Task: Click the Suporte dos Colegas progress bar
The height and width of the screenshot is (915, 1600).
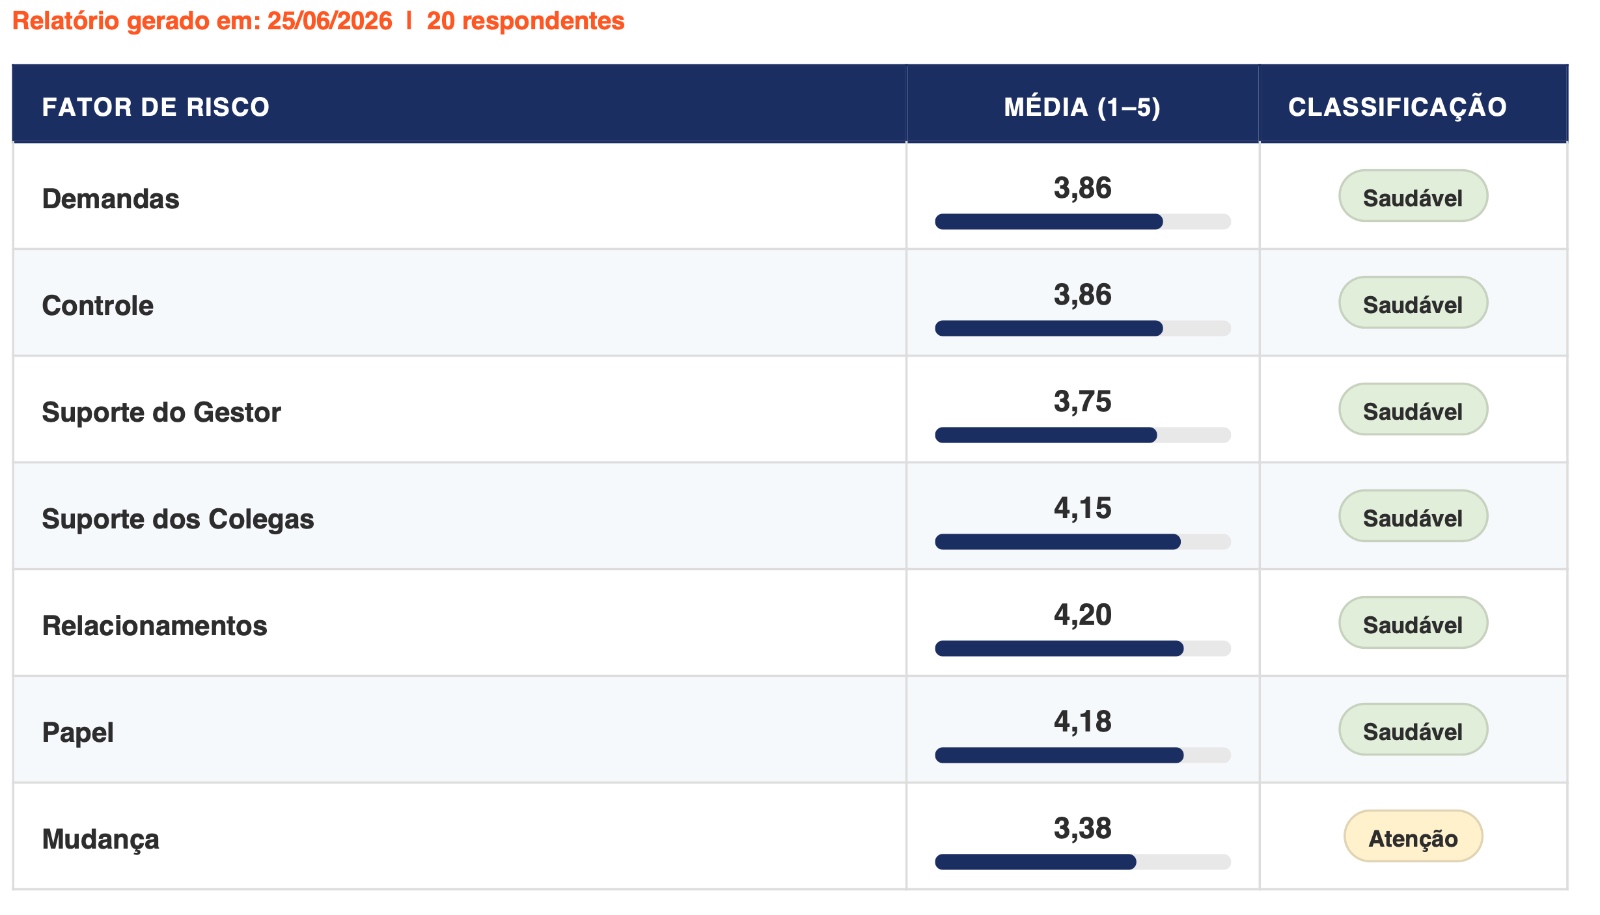Action: (1082, 542)
